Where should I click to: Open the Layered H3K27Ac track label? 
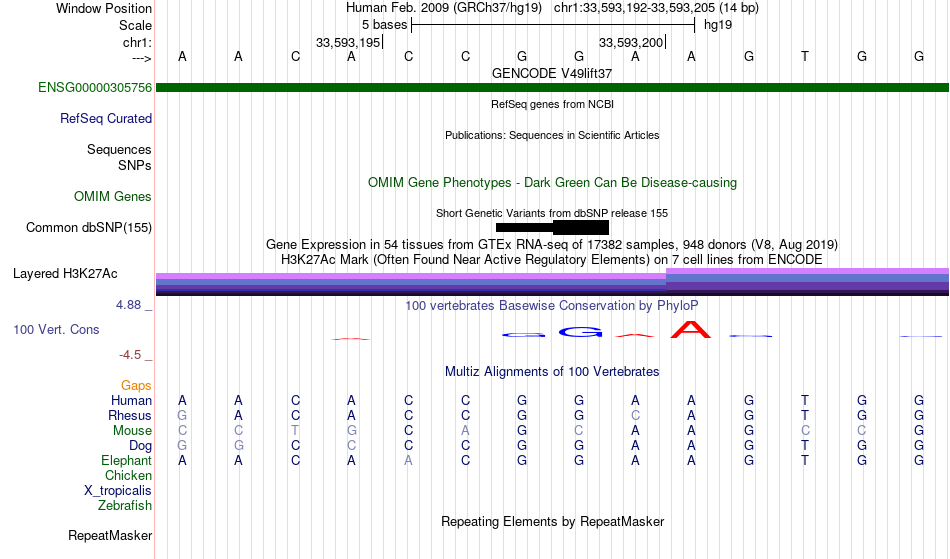pos(65,273)
